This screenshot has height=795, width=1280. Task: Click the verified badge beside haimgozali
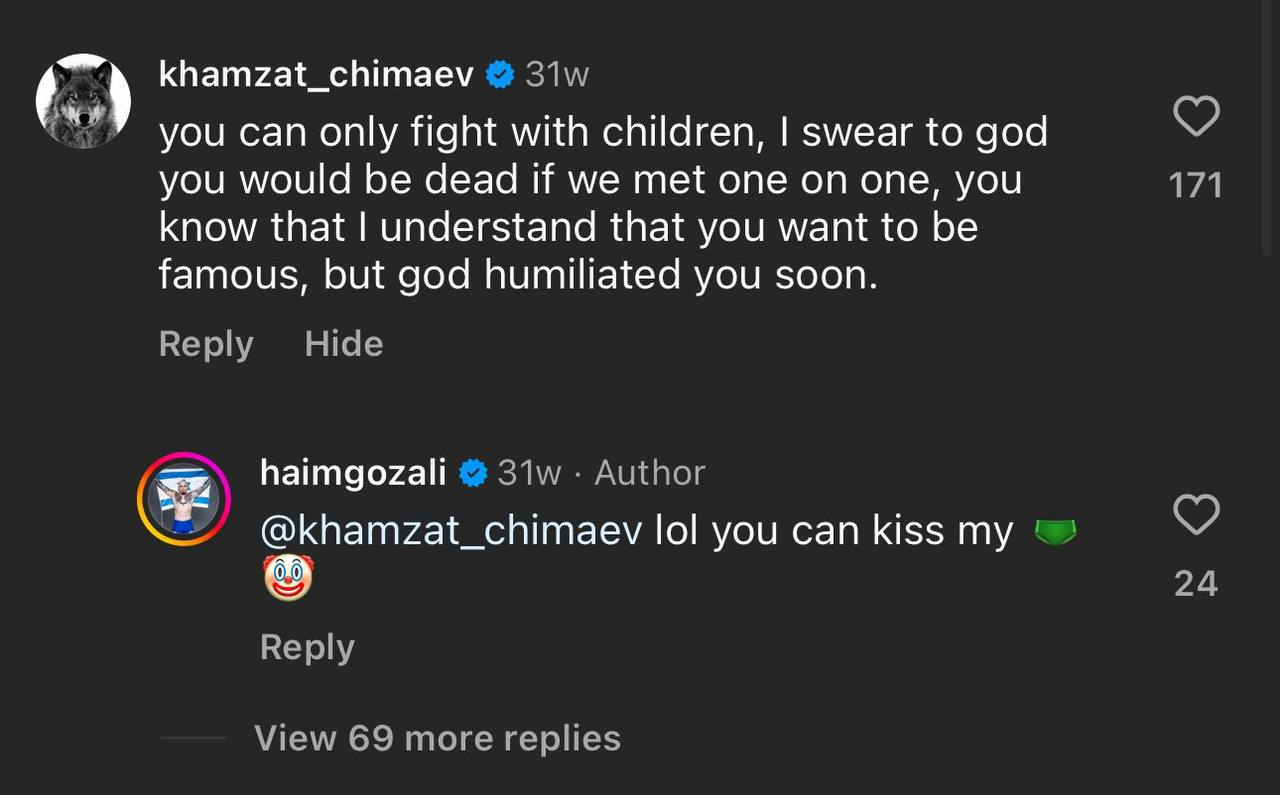coord(472,473)
